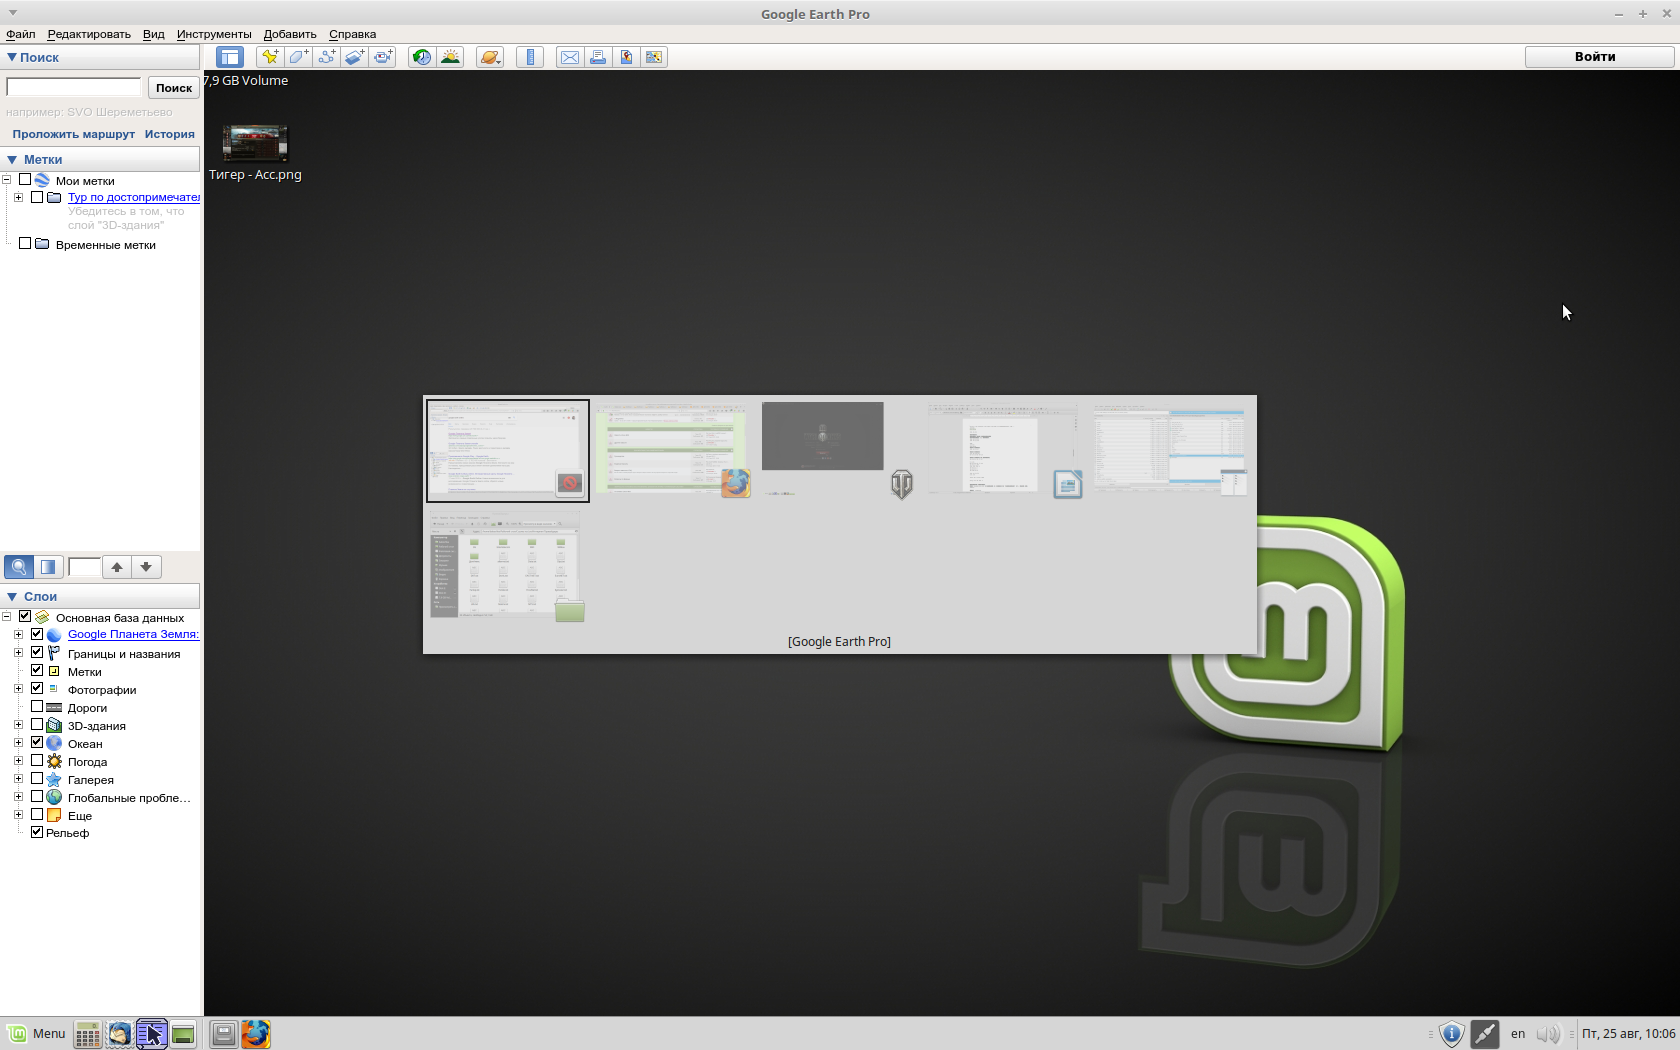Expand the Океан layer node
Screen dimensions: 1680x1050
coord(18,743)
